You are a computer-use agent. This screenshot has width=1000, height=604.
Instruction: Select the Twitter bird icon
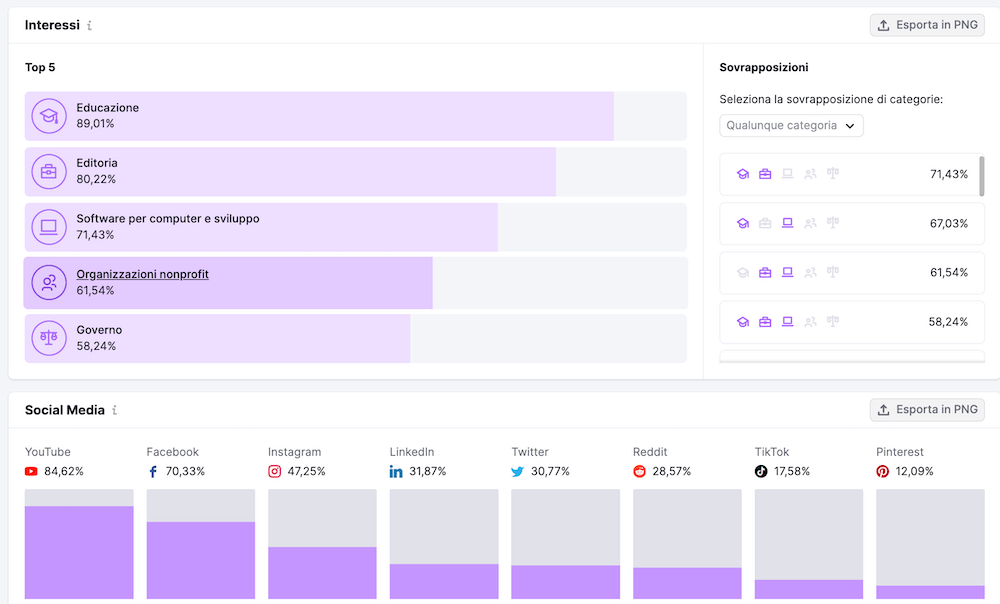tap(517, 471)
